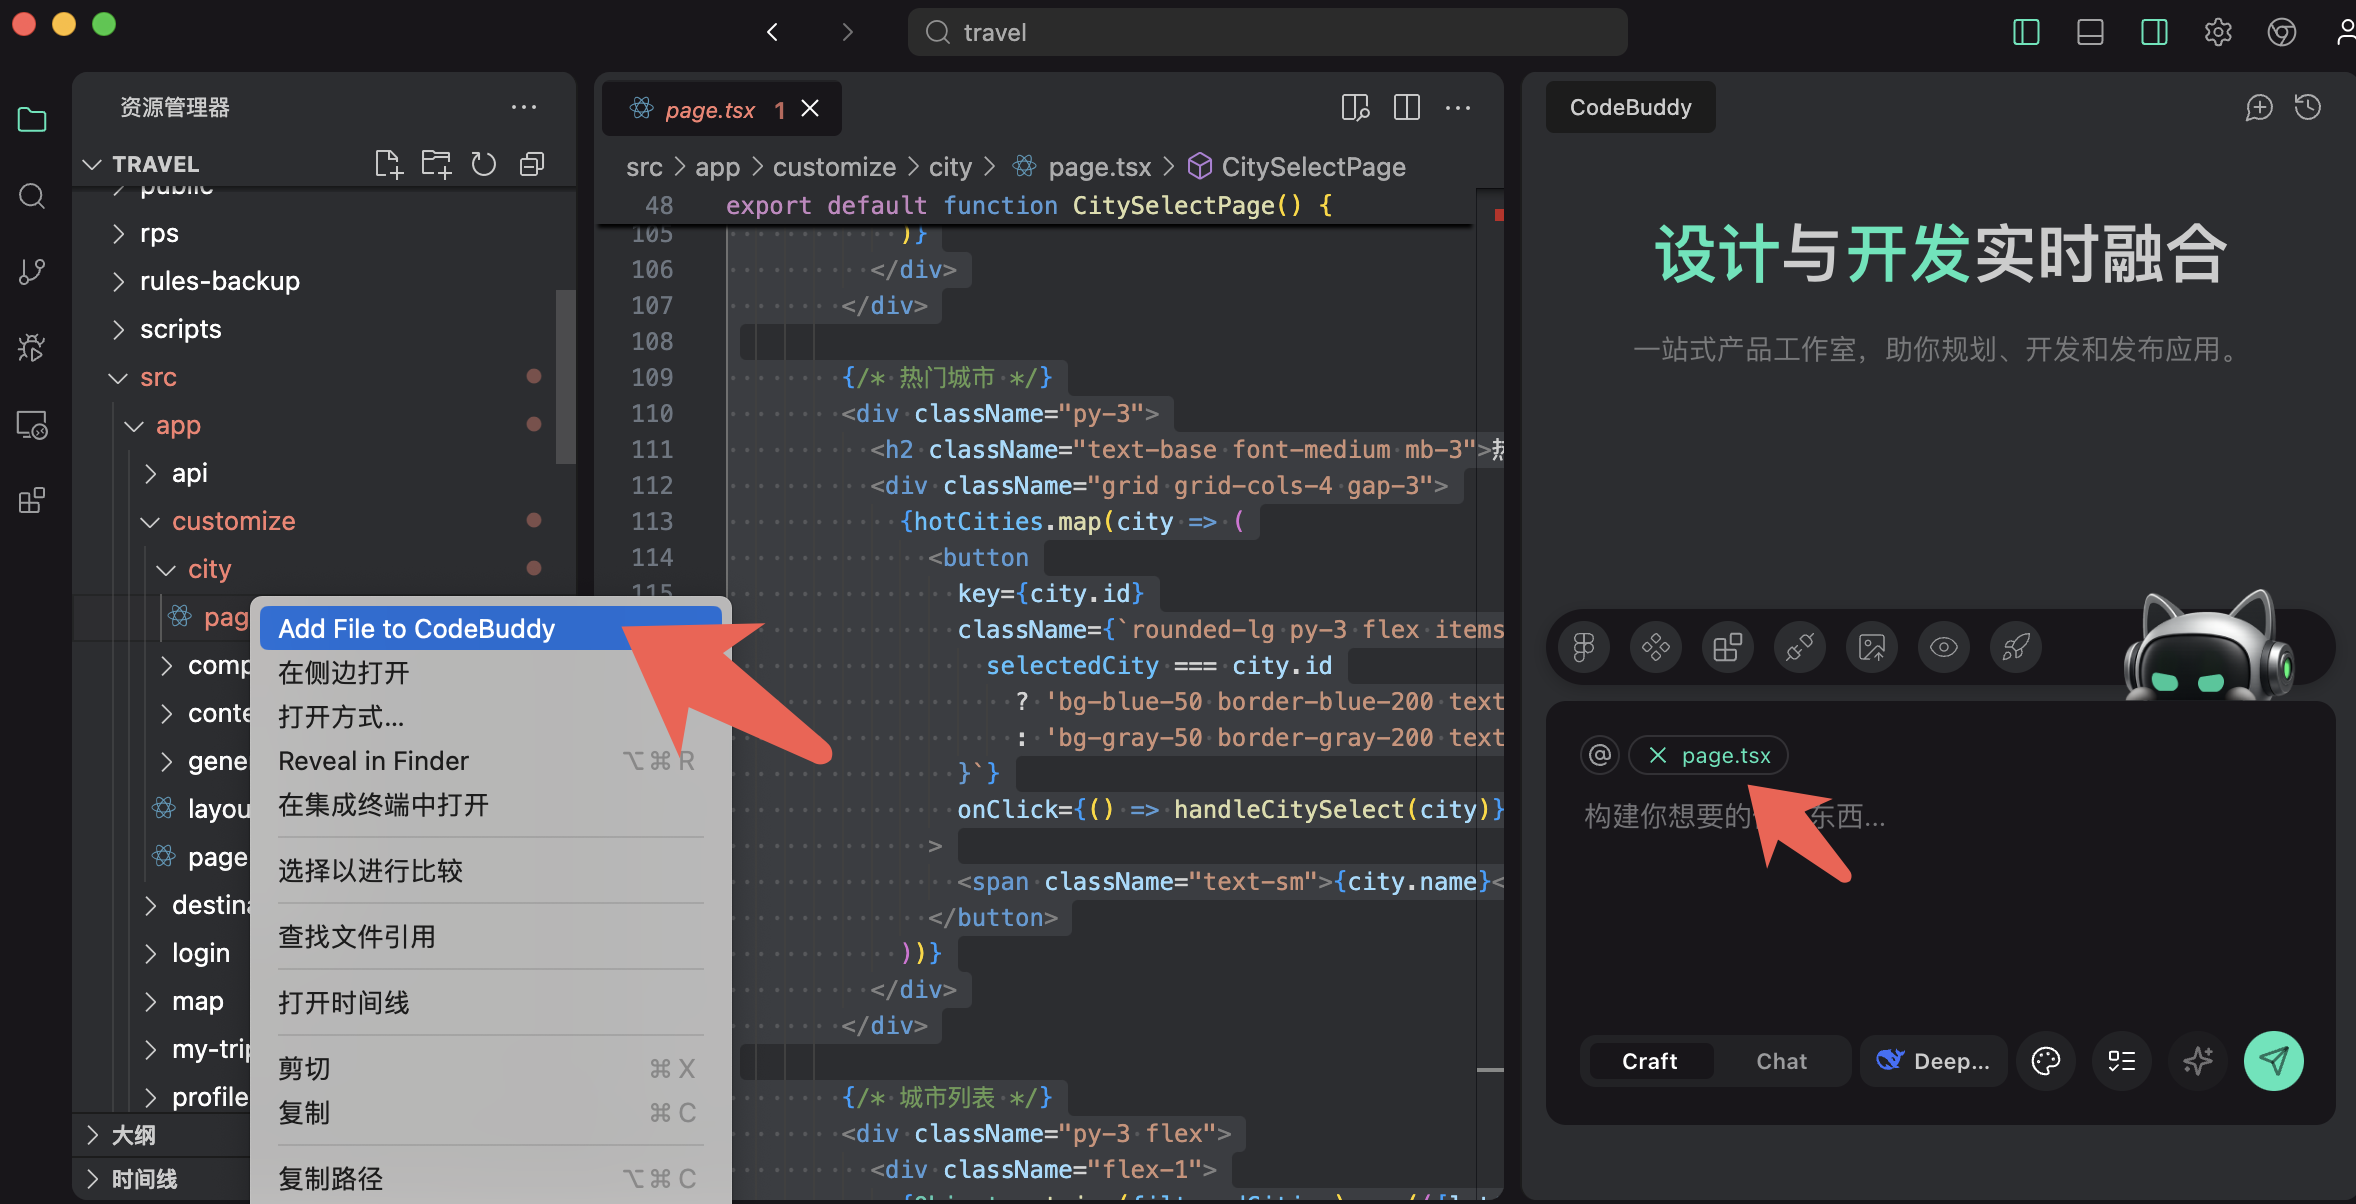Click the send message paper-plane button

[x=2273, y=1061]
